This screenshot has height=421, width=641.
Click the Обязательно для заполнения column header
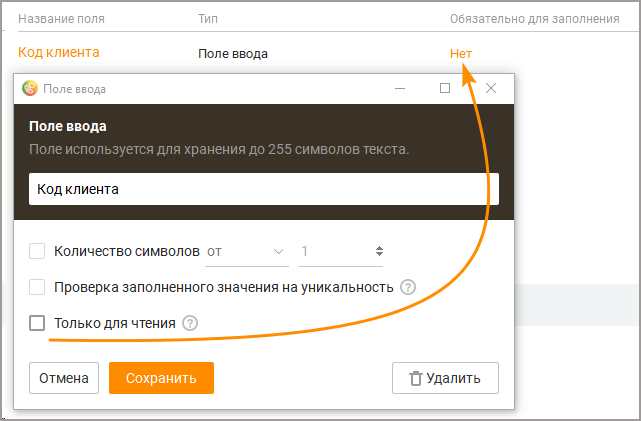click(x=535, y=19)
